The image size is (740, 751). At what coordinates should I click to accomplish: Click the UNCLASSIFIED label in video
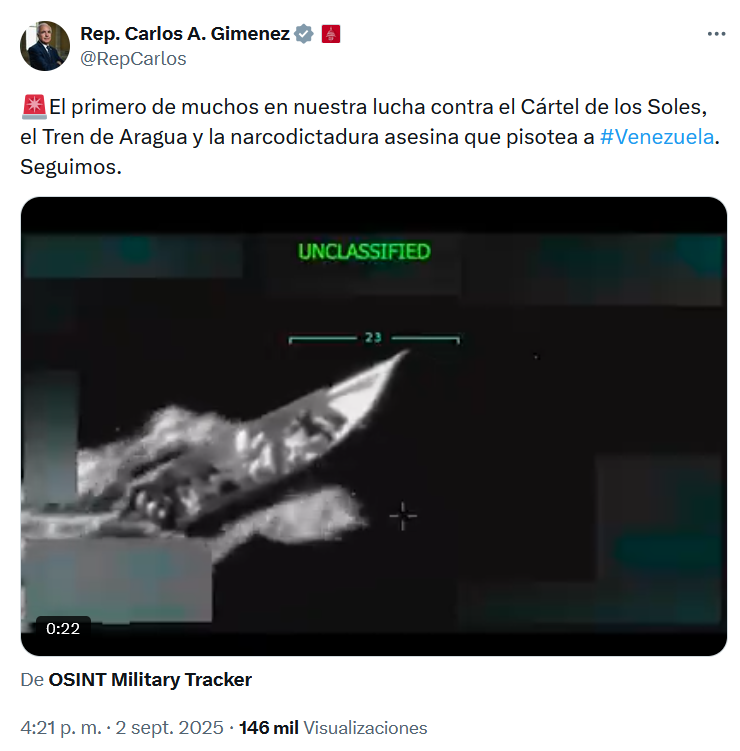364,251
